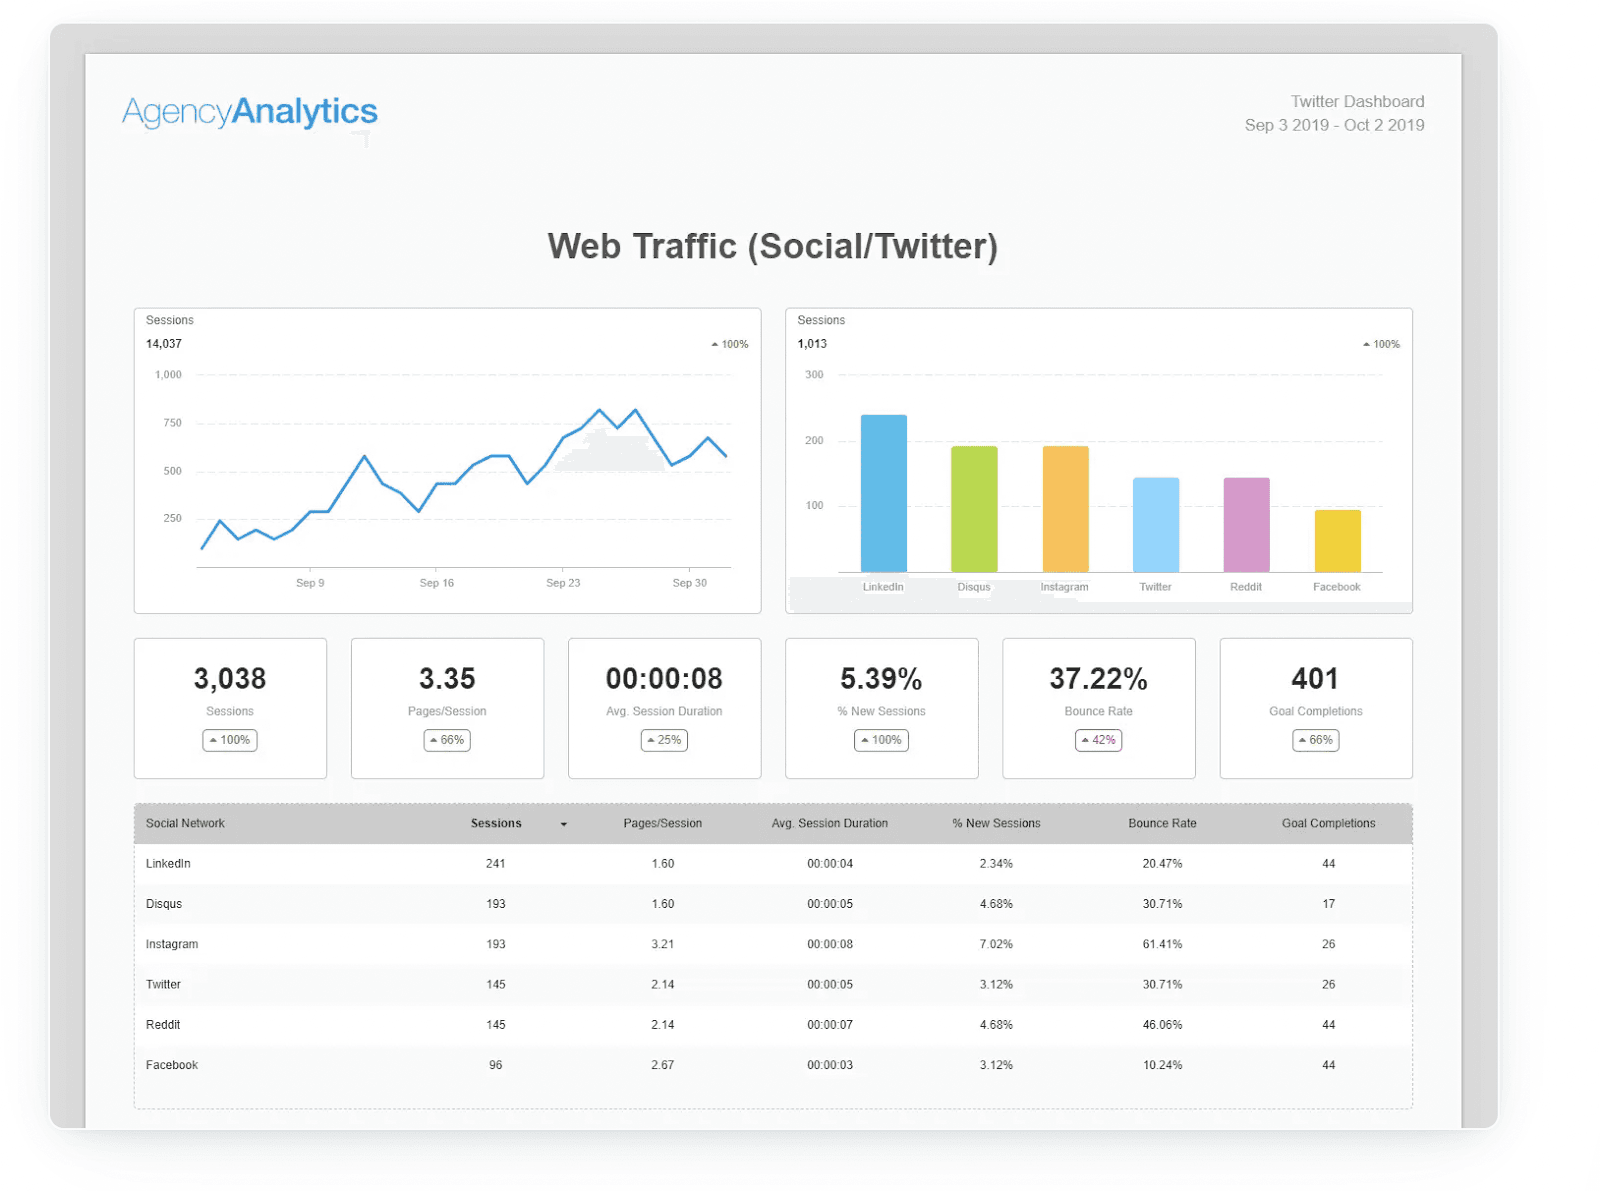Select the blue LinkedIn bar in the chart
Image resolution: width=1600 pixels, height=1191 pixels.
point(882,490)
